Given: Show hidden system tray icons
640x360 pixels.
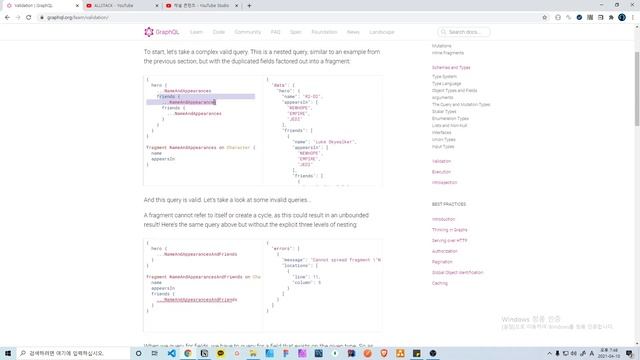Looking at the screenshot, I should pos(549,353).
